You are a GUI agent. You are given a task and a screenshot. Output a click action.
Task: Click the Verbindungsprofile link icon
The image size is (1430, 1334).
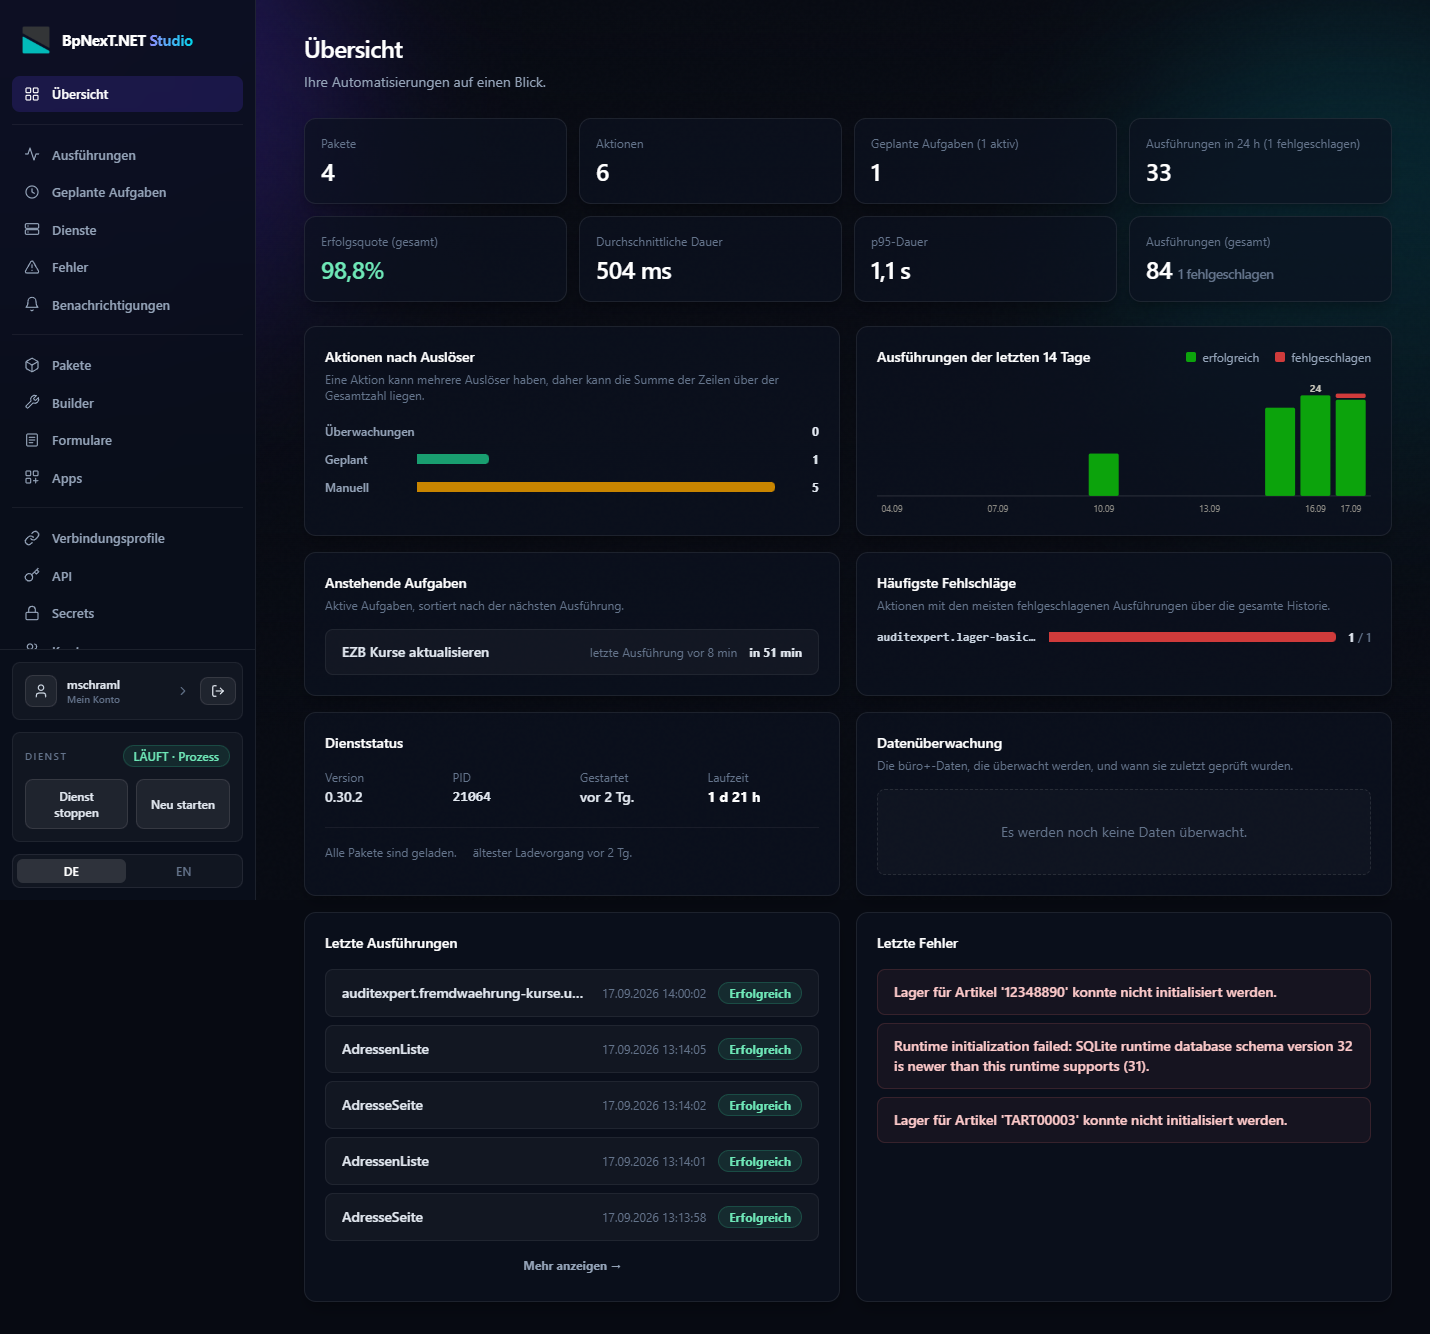tap(32, 538)
